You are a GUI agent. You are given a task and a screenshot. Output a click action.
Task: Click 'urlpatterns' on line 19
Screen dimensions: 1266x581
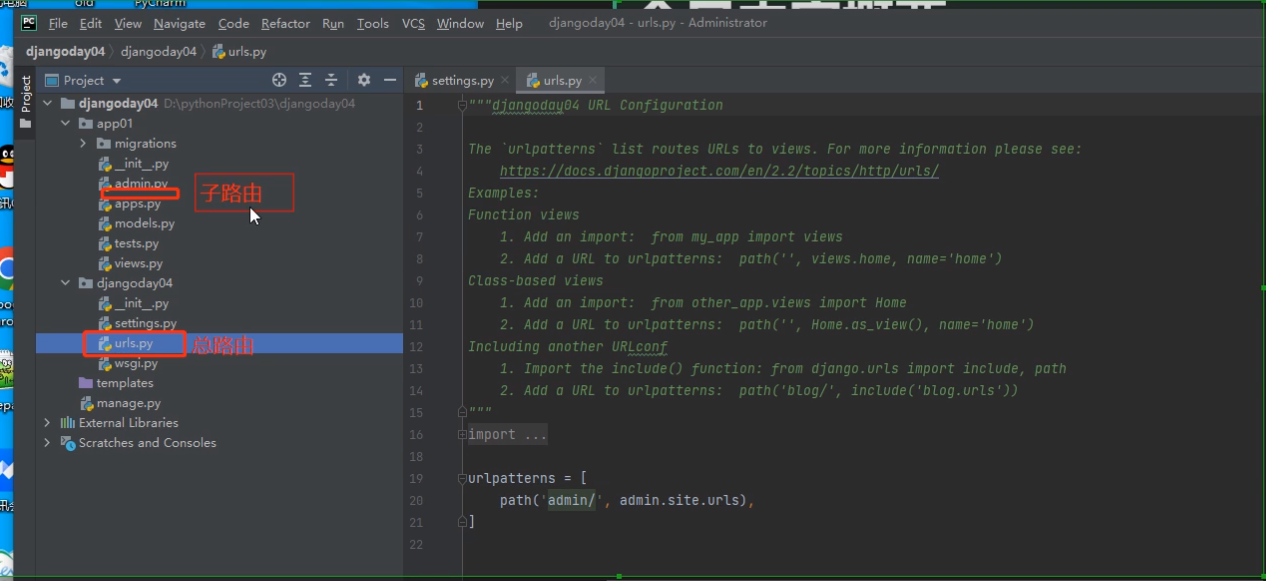tap(511, 478)
